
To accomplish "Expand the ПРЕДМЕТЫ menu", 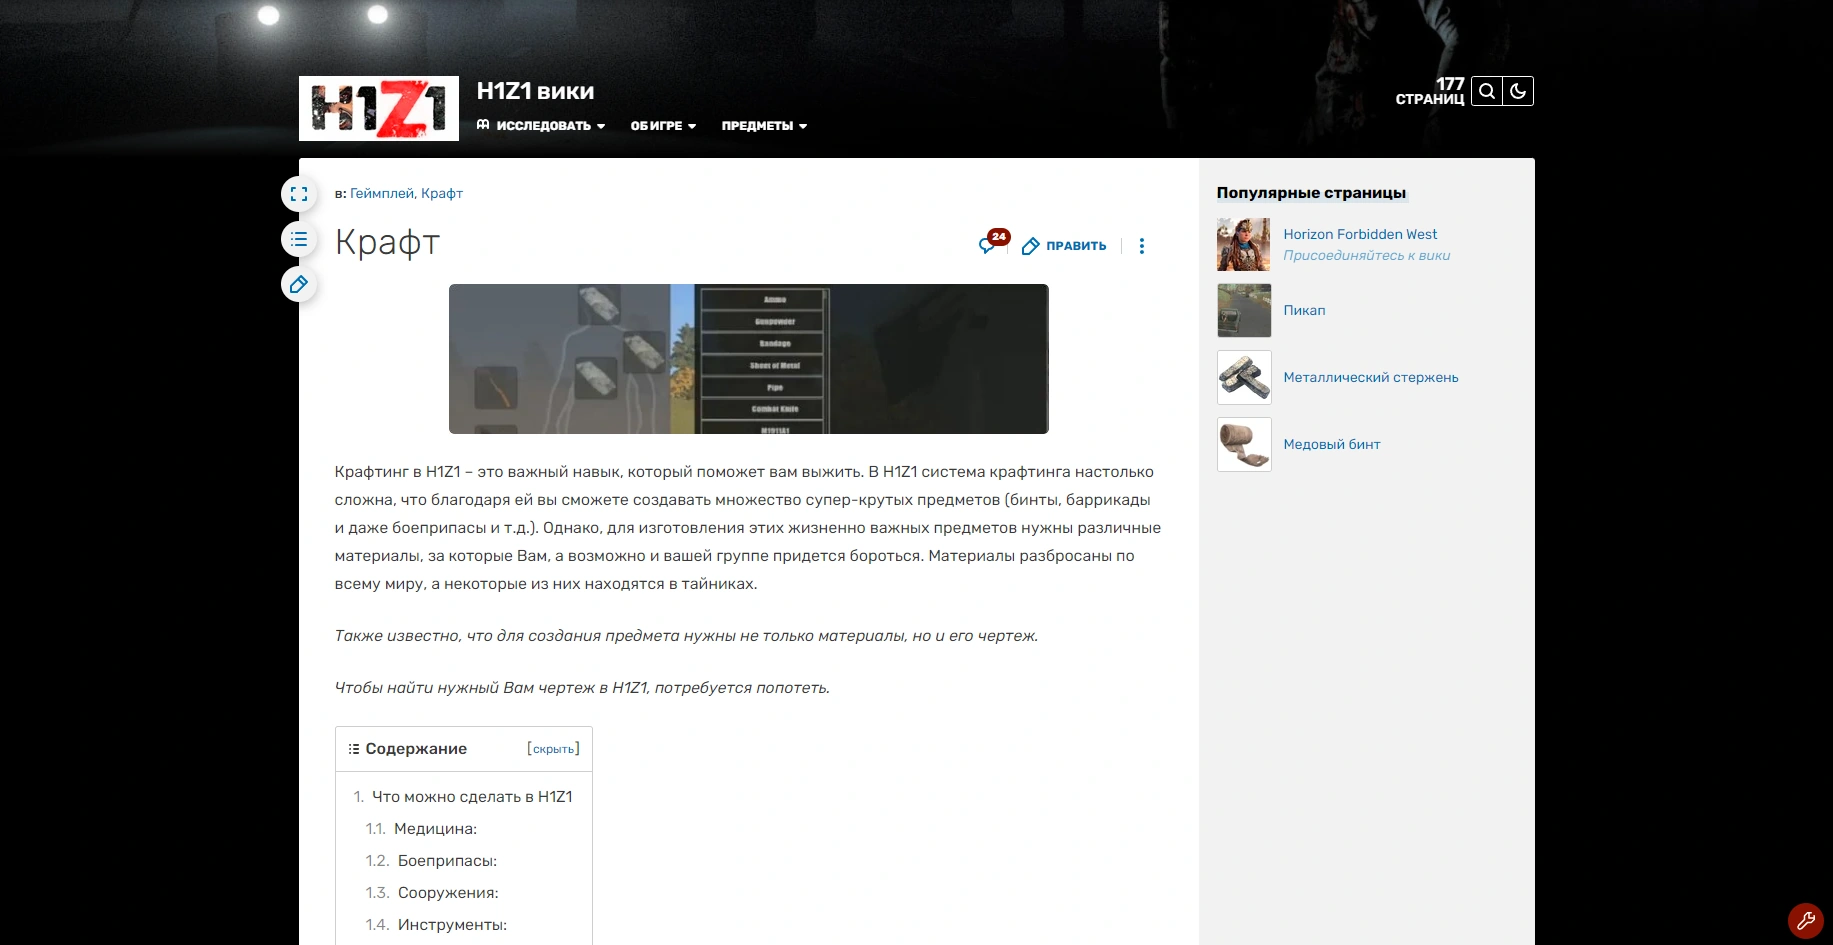I will 764,126.
